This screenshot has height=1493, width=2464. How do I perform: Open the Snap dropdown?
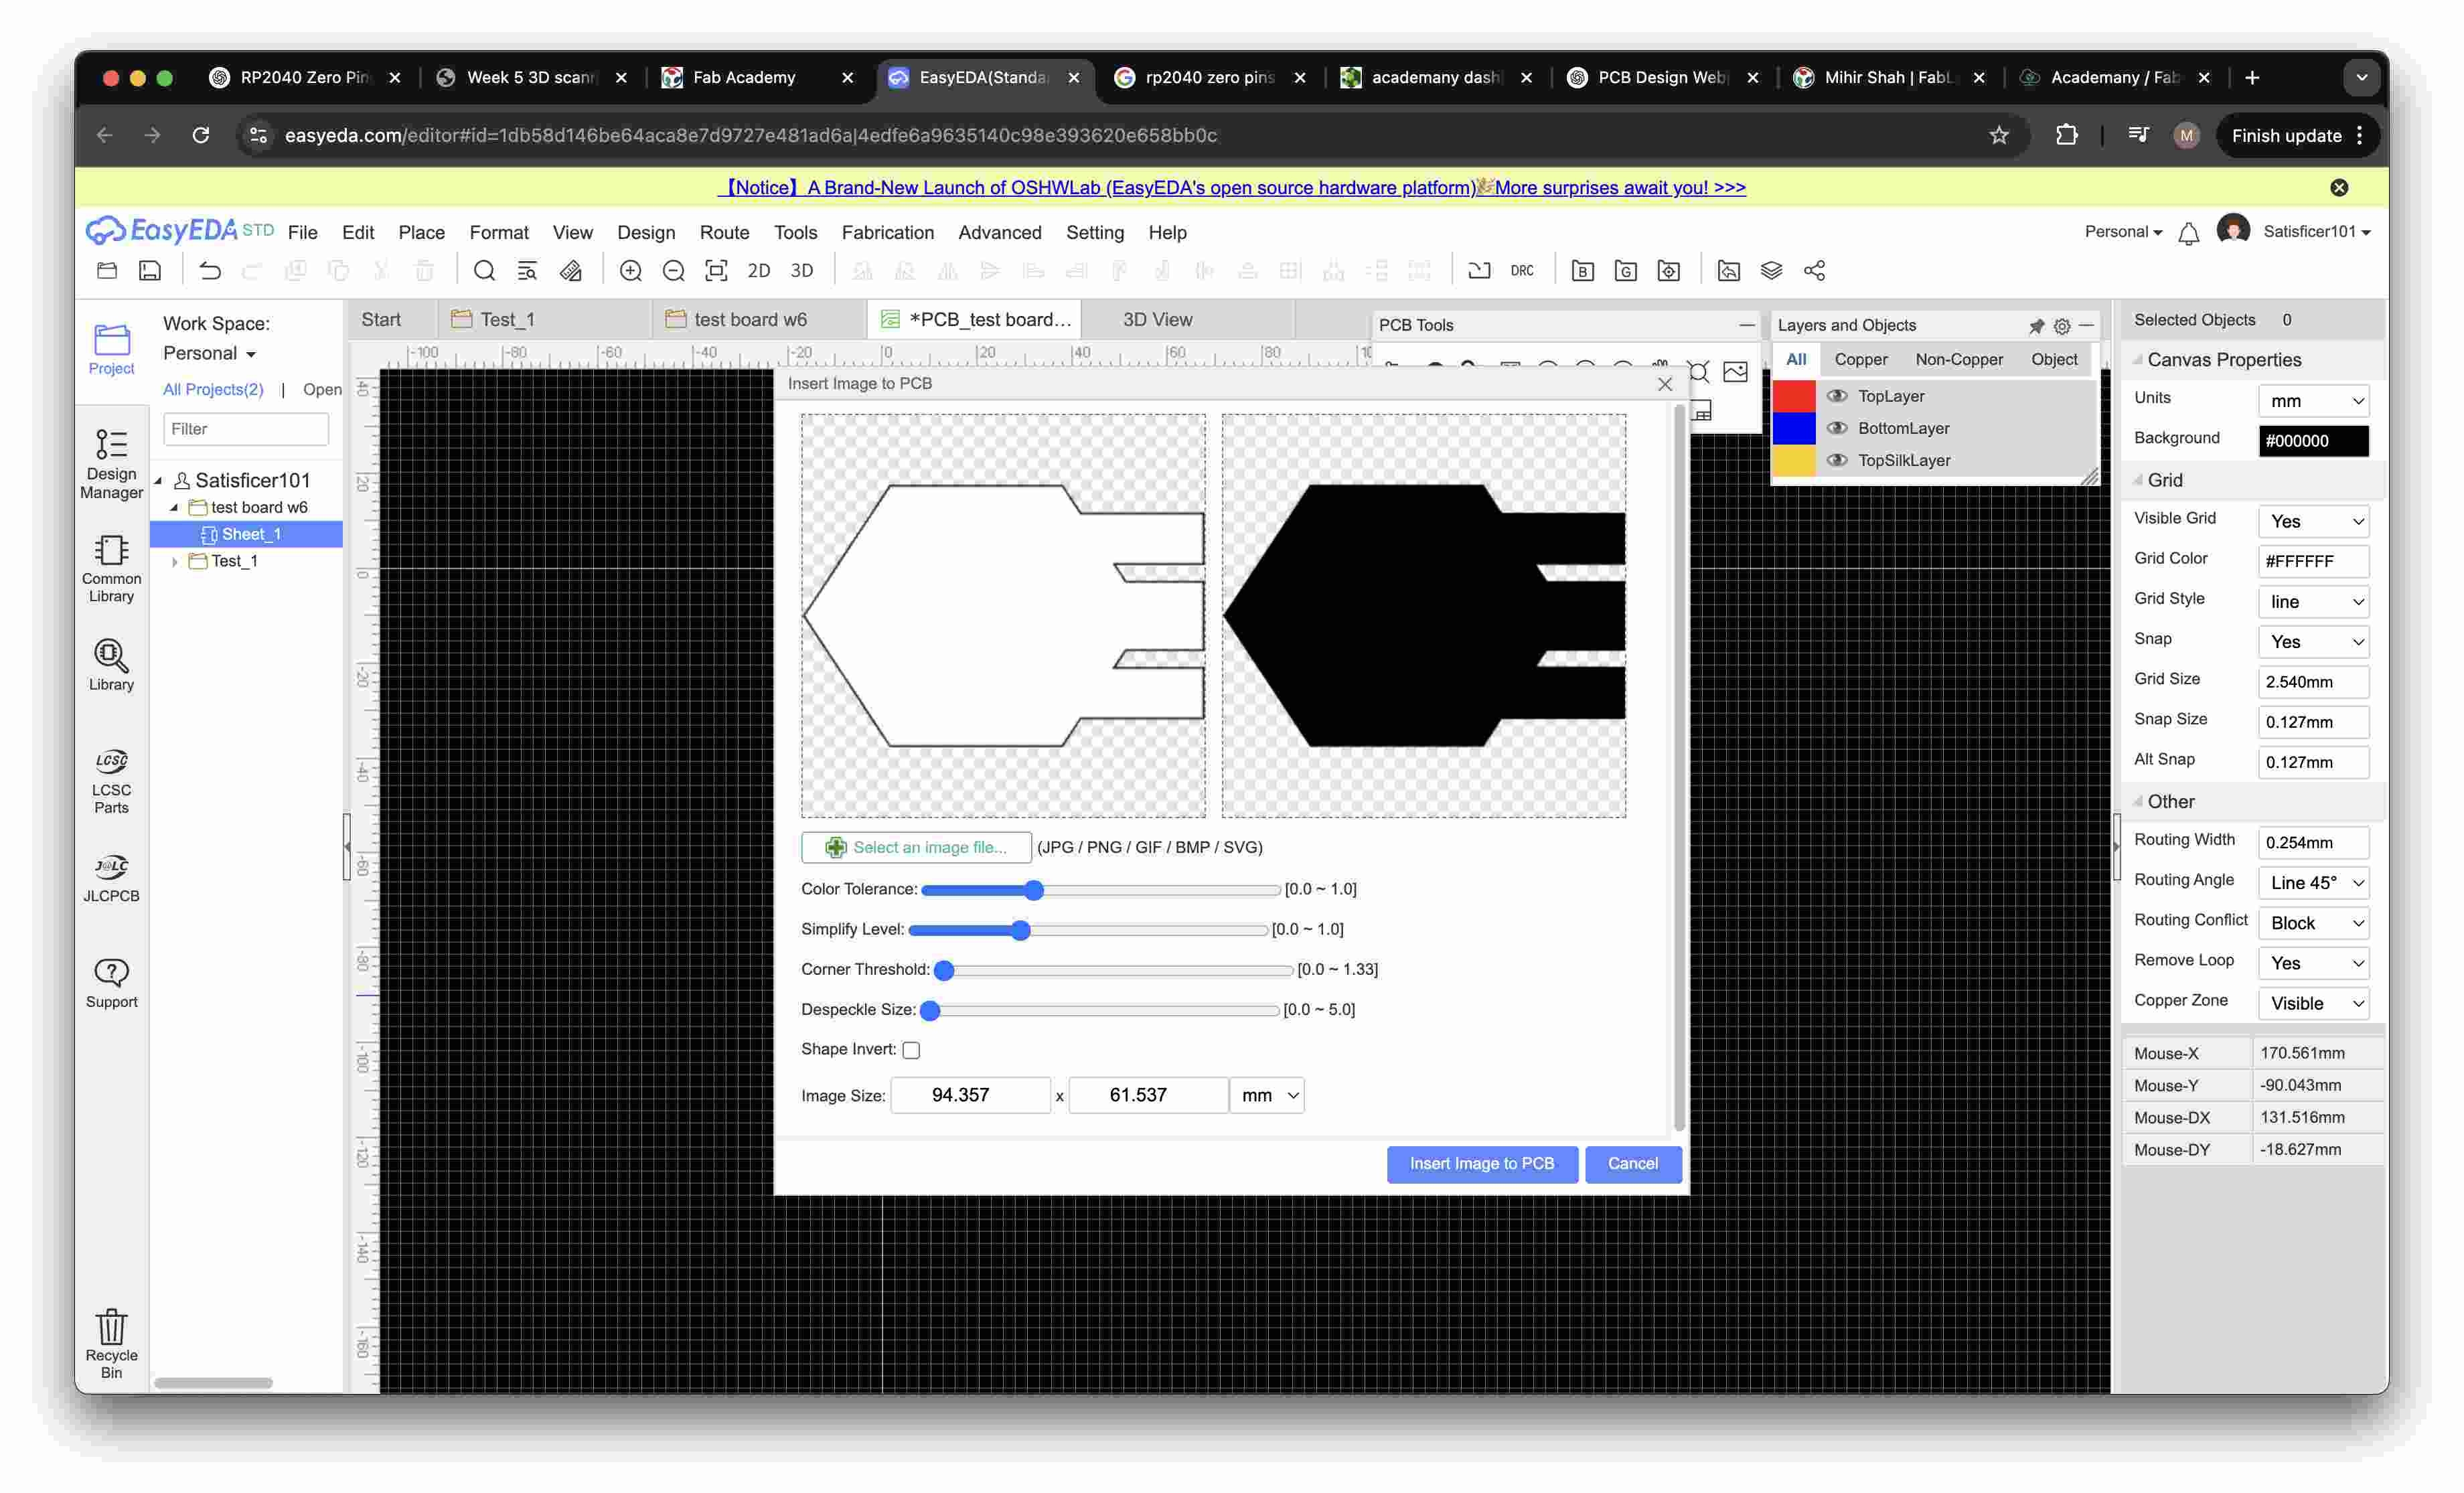click(x=2313, y=641)
